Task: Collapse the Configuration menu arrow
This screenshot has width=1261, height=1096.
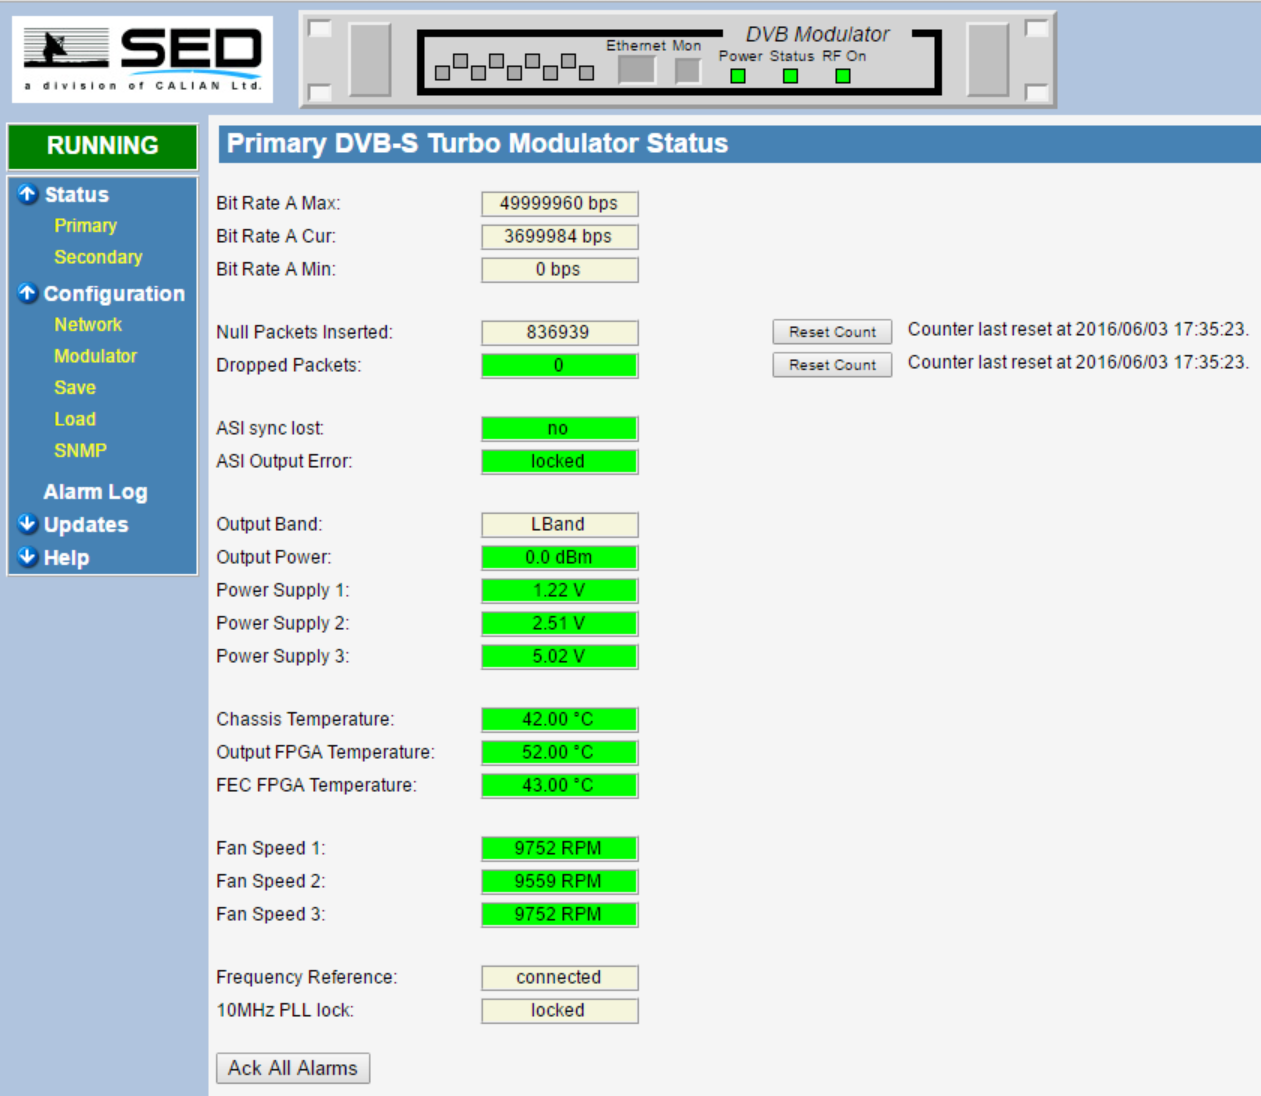Action: tap(28, 293)
